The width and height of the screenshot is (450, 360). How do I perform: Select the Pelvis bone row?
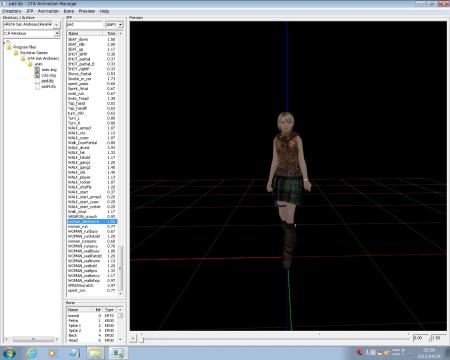[x=92, y=321]
